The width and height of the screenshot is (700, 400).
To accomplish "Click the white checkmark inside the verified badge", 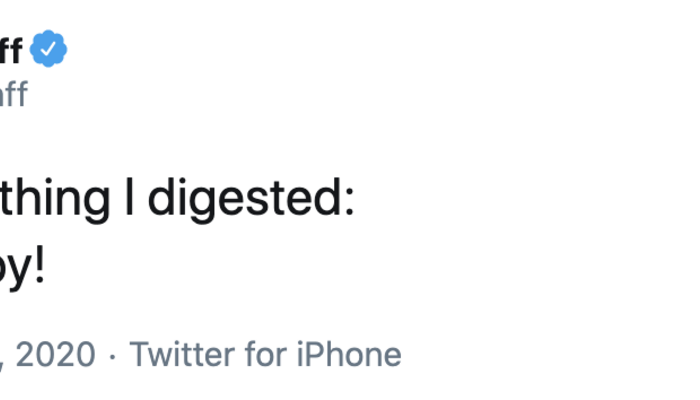I will tap(48, 49).
